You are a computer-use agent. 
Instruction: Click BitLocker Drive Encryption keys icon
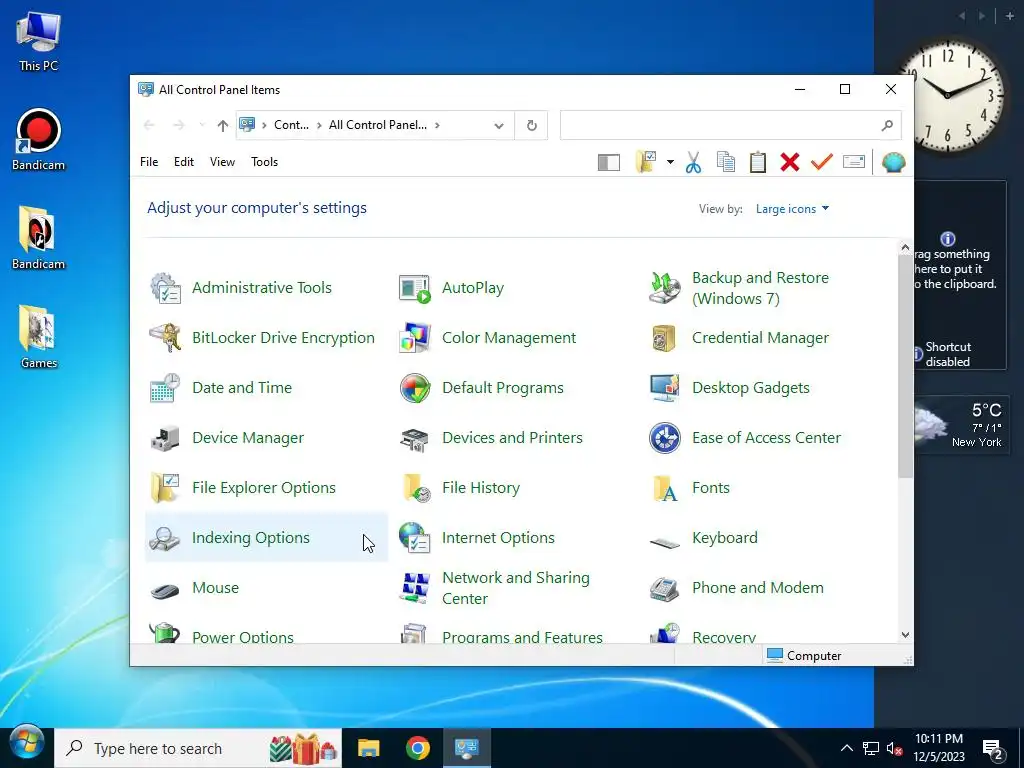(x=165, y=338)
